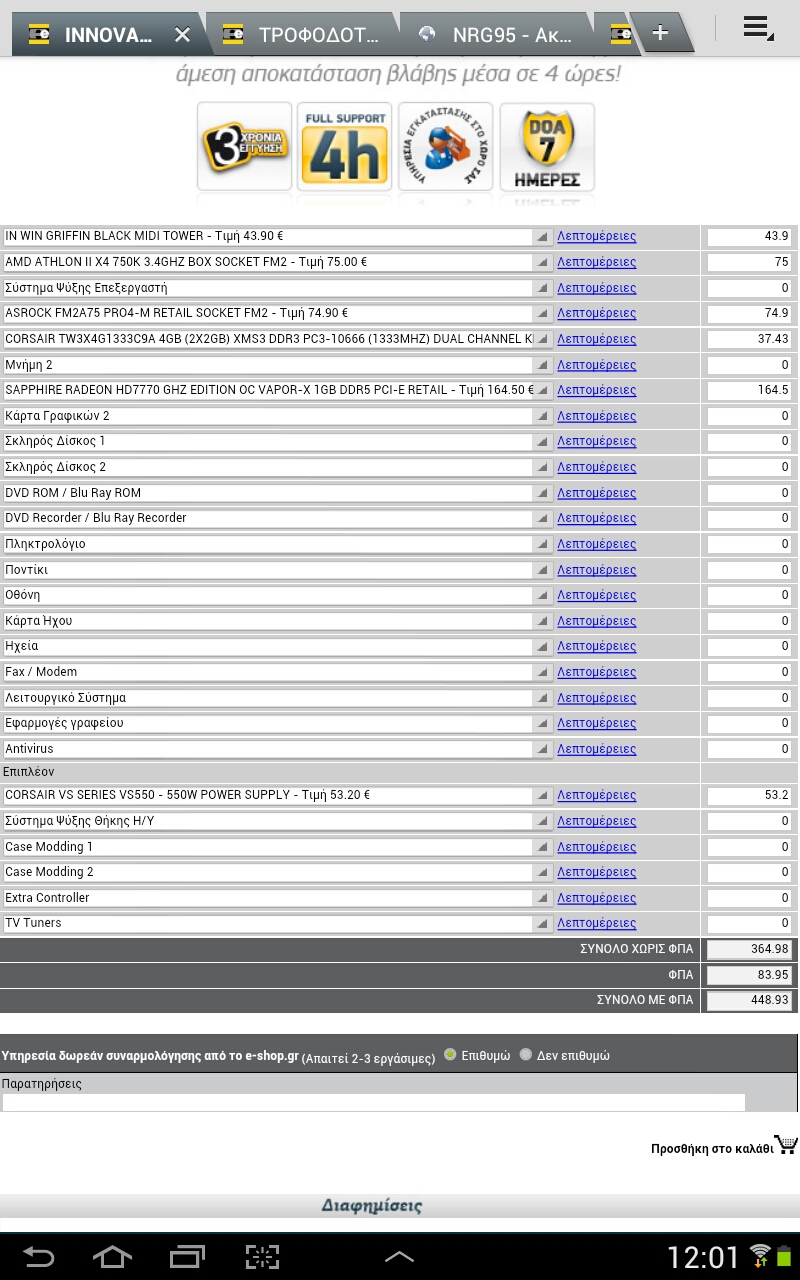800x1280 pixels.
Task: Tap the Android home button
Action: 112,1256
